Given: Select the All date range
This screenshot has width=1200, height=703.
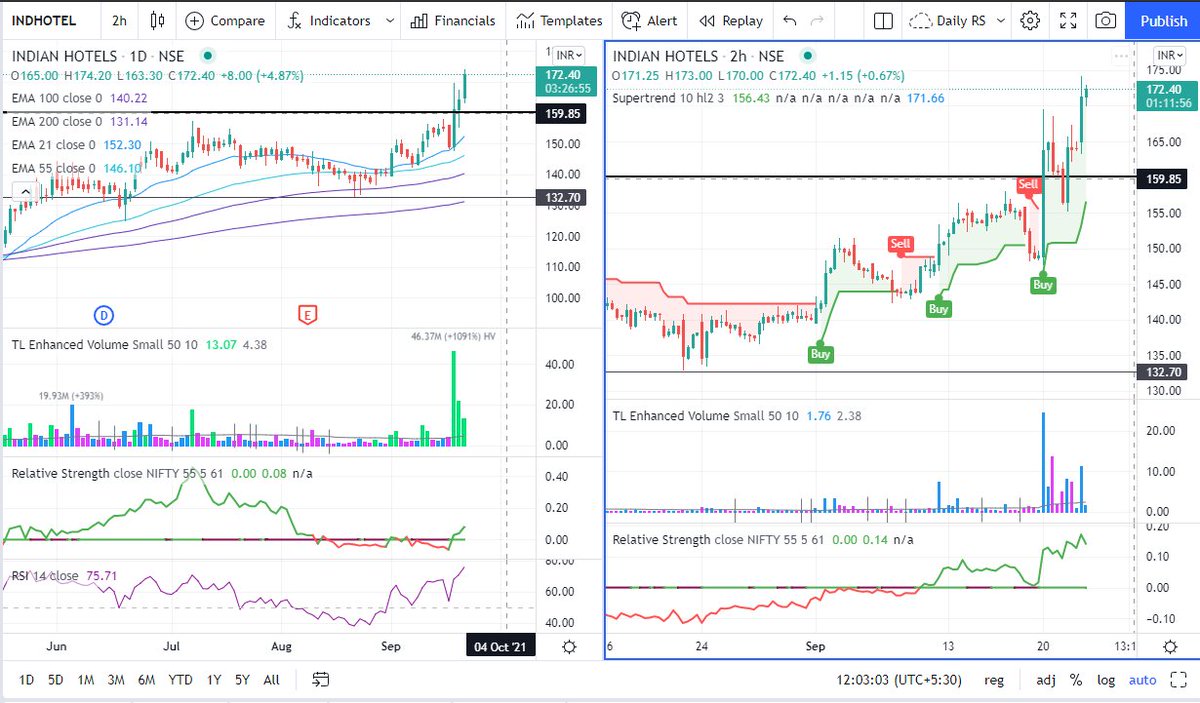Looking at the screenshot, I should pos(271,680).
